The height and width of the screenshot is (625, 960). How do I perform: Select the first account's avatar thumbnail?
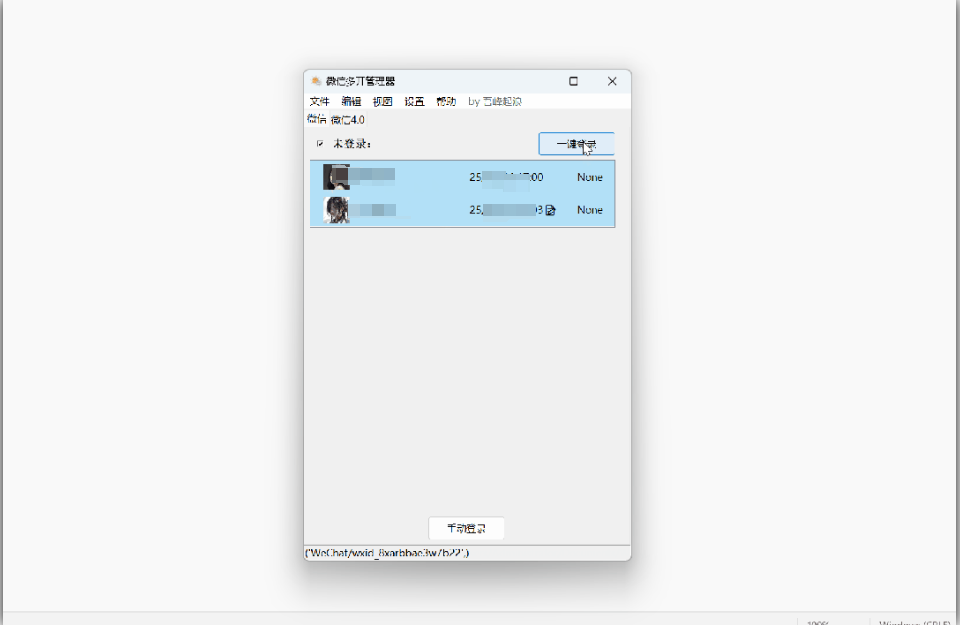[x=336, y=177]
